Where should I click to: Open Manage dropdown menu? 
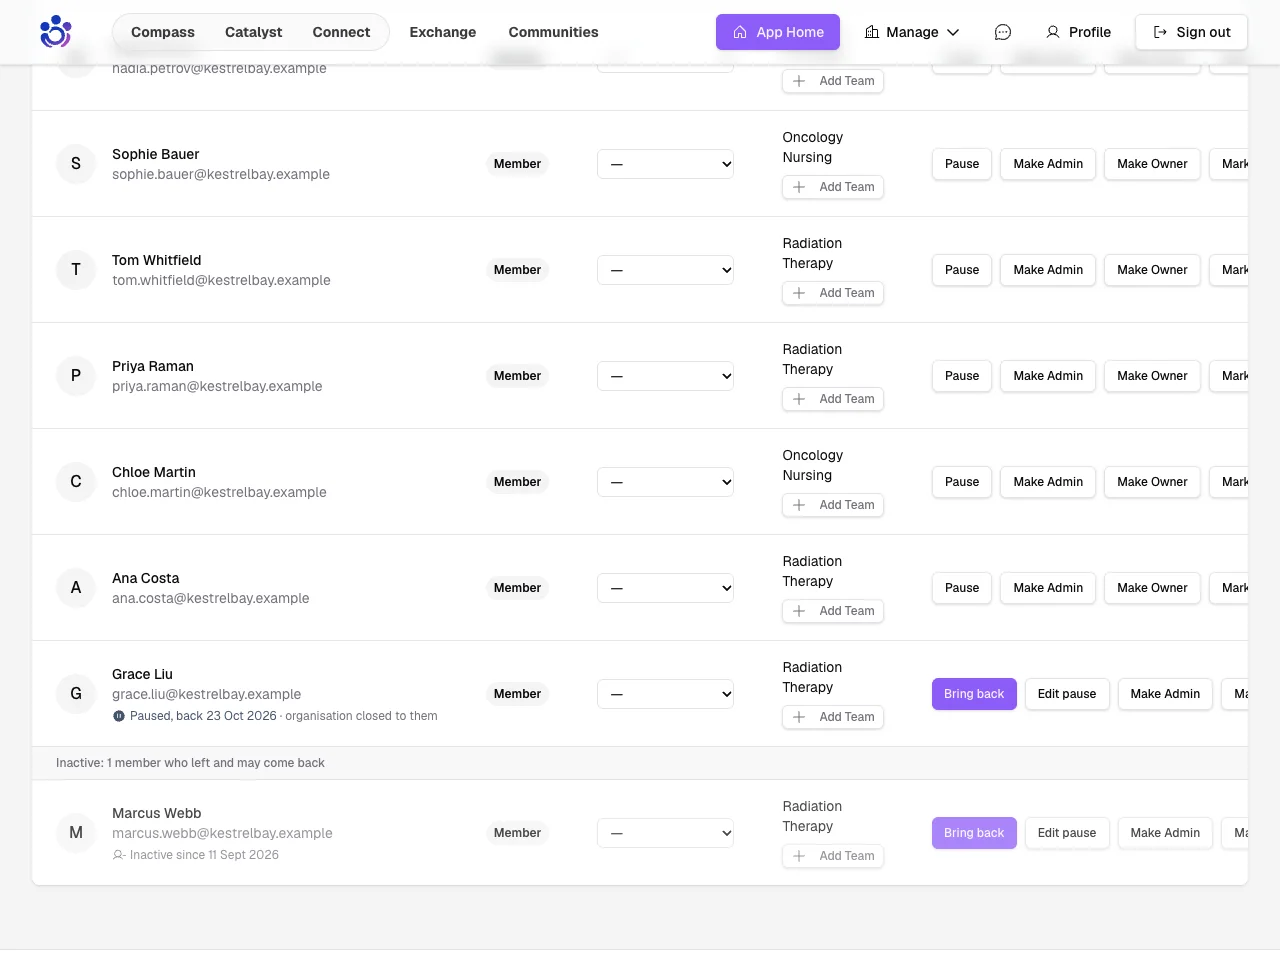coord(912,32)
